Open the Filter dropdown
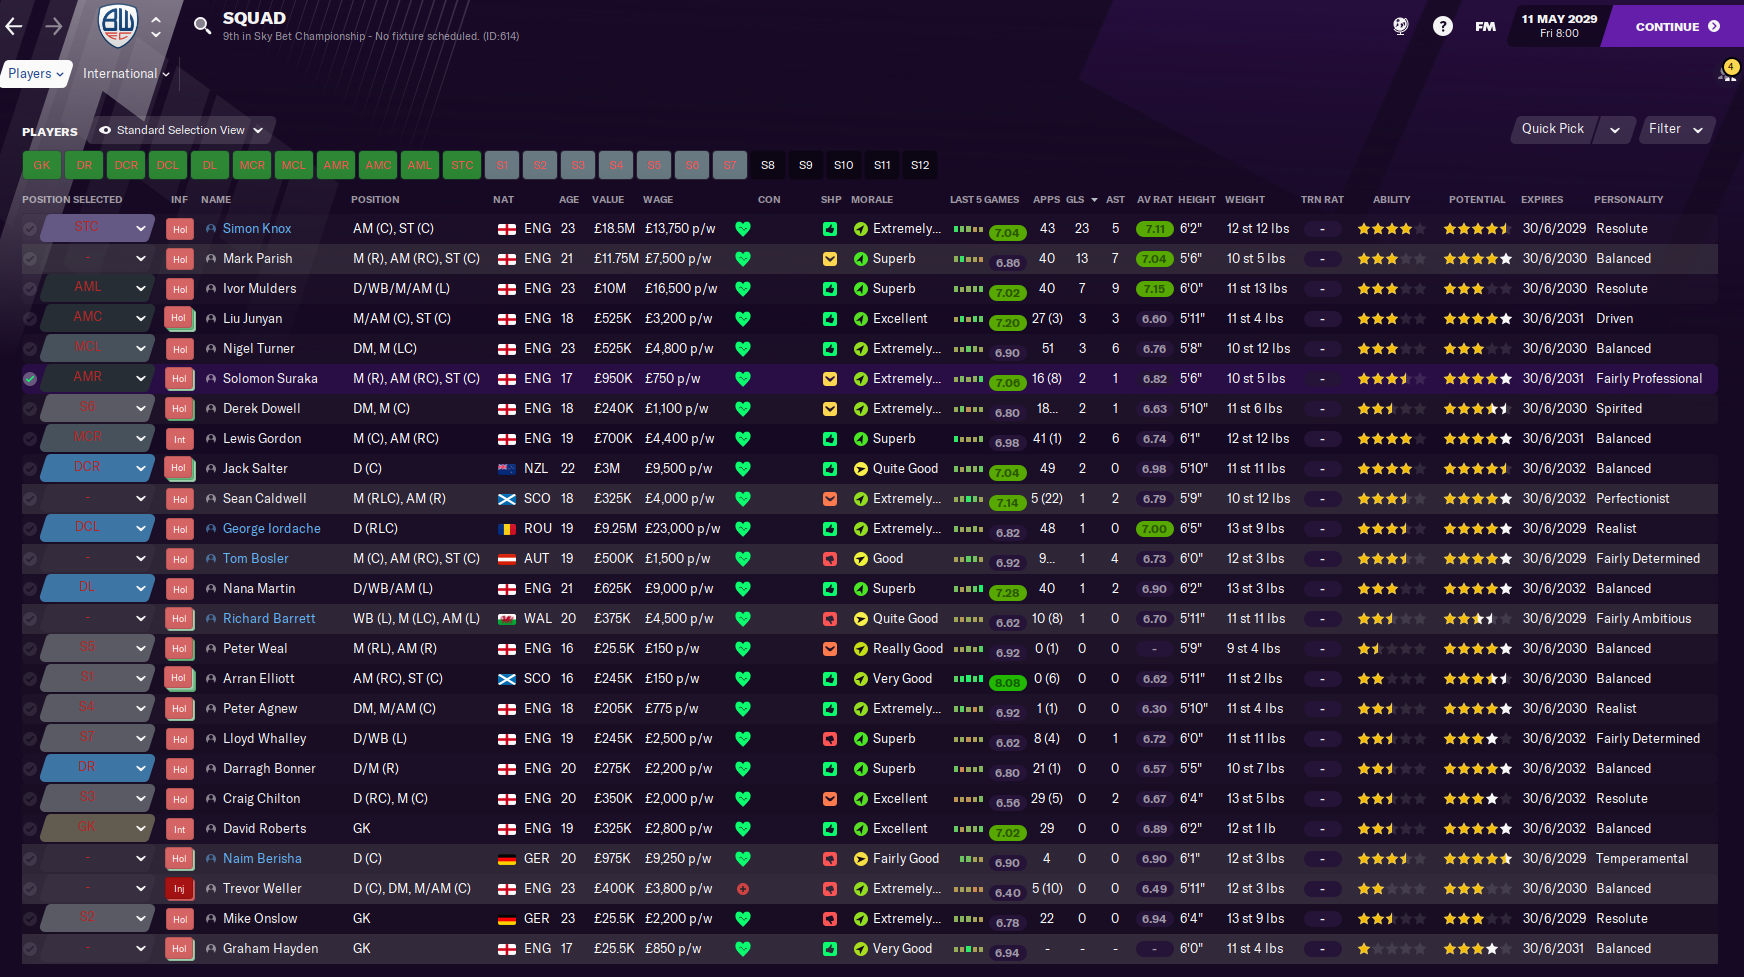1744x977 pixels. point(1676,129)
